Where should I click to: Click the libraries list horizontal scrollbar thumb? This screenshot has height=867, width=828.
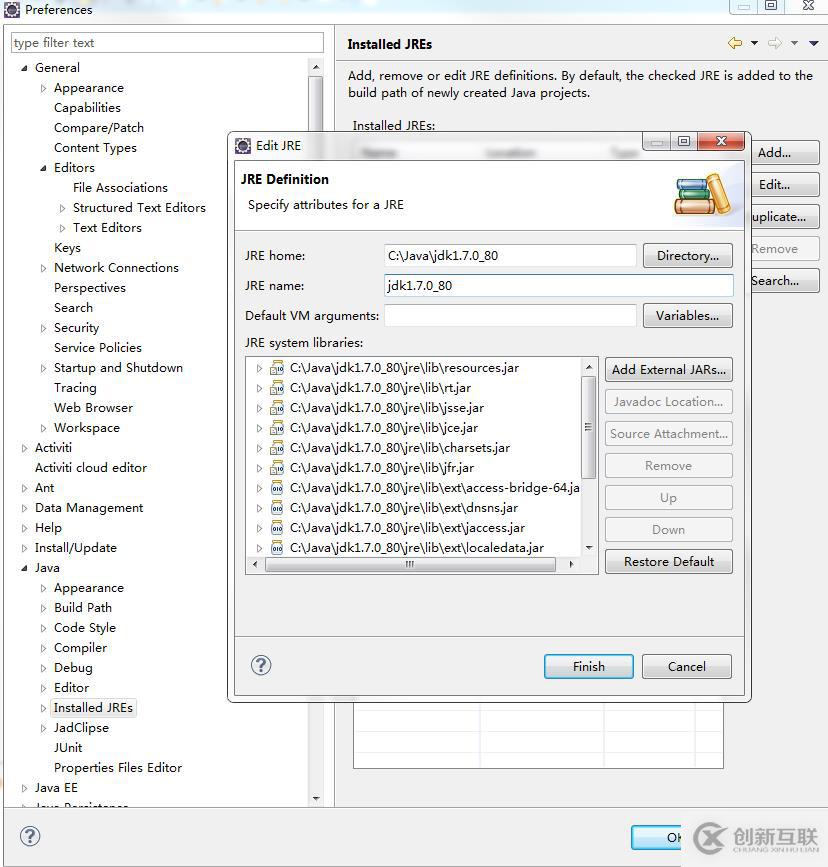pyautogui.click(x=410, y=564)
